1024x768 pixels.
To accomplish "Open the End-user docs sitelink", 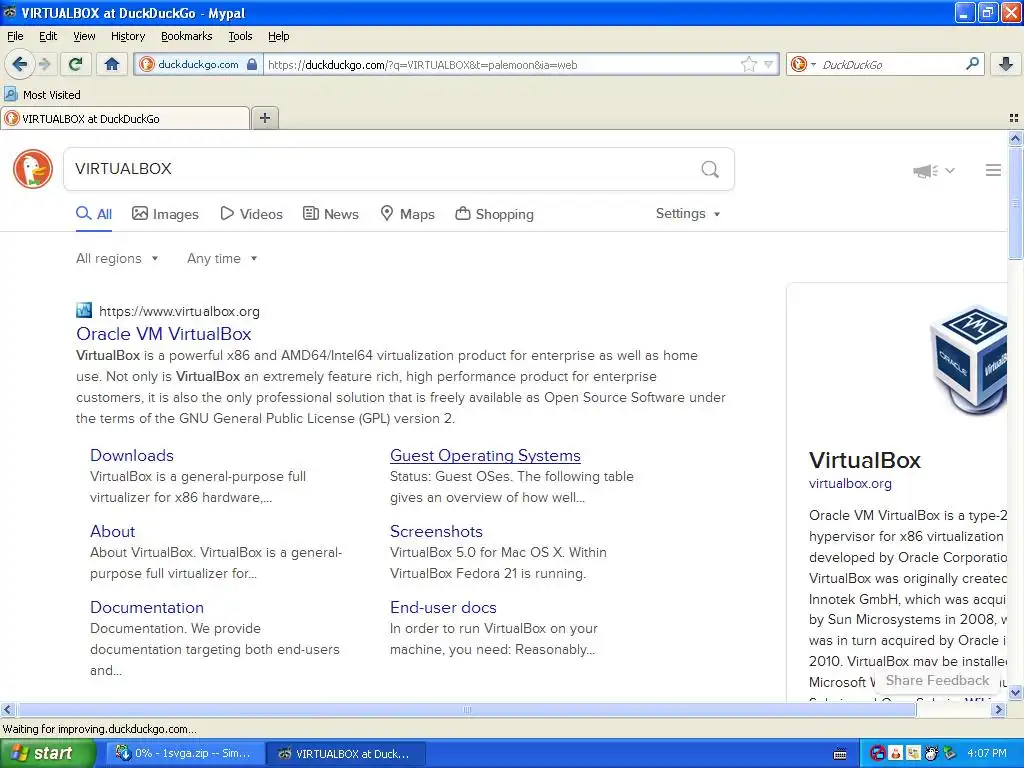I will coord(443,607).
